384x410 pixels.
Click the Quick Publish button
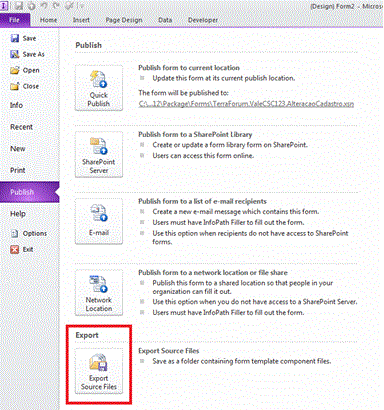point(99,88)
